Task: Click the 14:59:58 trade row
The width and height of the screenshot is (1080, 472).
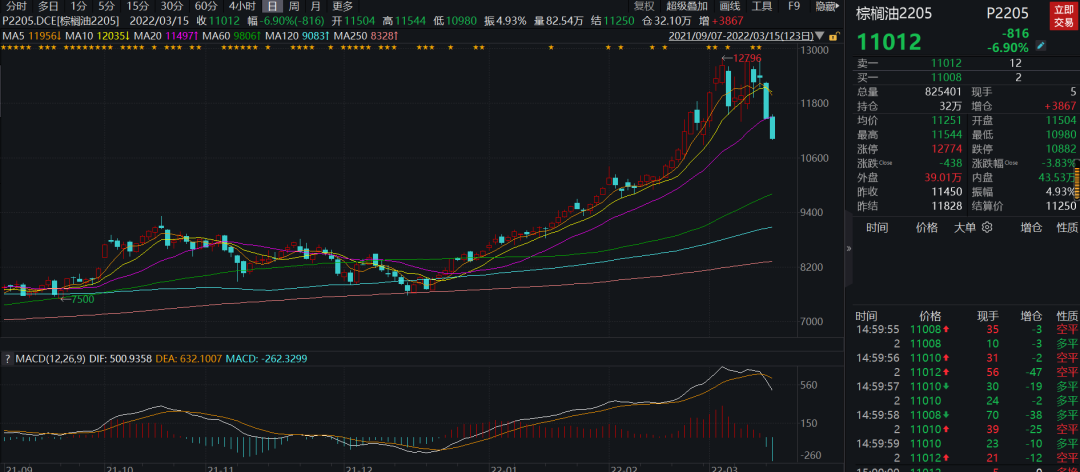Action: pos(964,415)
